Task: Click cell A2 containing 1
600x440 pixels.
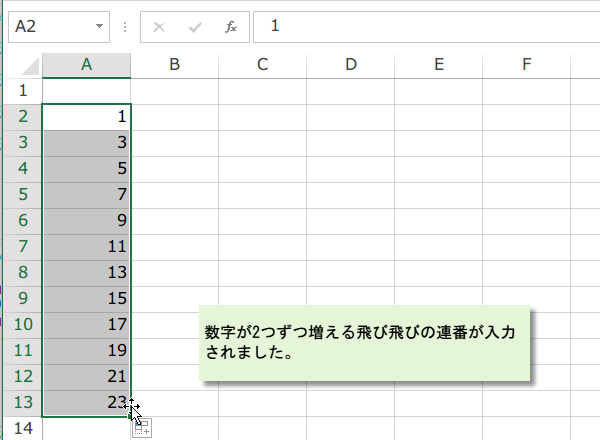Action: click(x=87, y=116)
